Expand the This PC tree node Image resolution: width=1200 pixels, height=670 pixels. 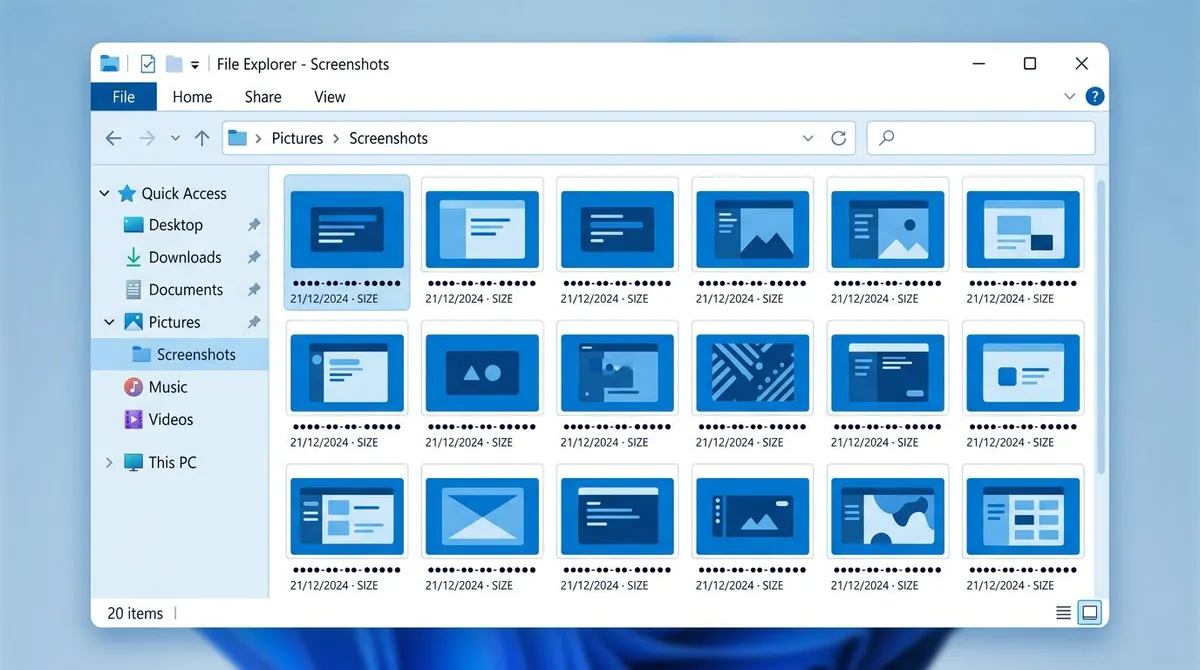pos(109,462)
